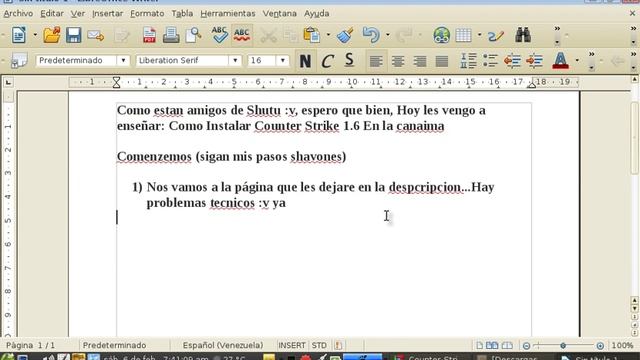Print the document with the printer icon
Image resolution: width=640 pixels, height=360 pixels.
(171, 35)
